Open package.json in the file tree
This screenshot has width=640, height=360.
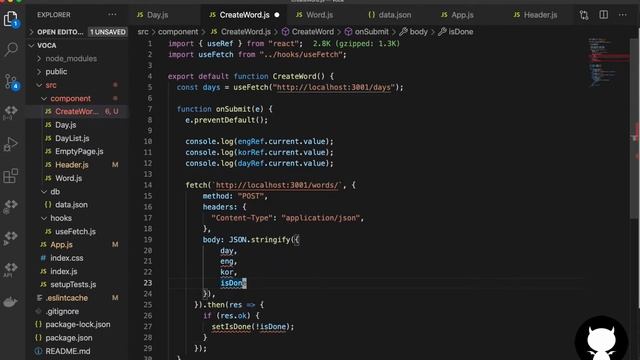(69, 338)
